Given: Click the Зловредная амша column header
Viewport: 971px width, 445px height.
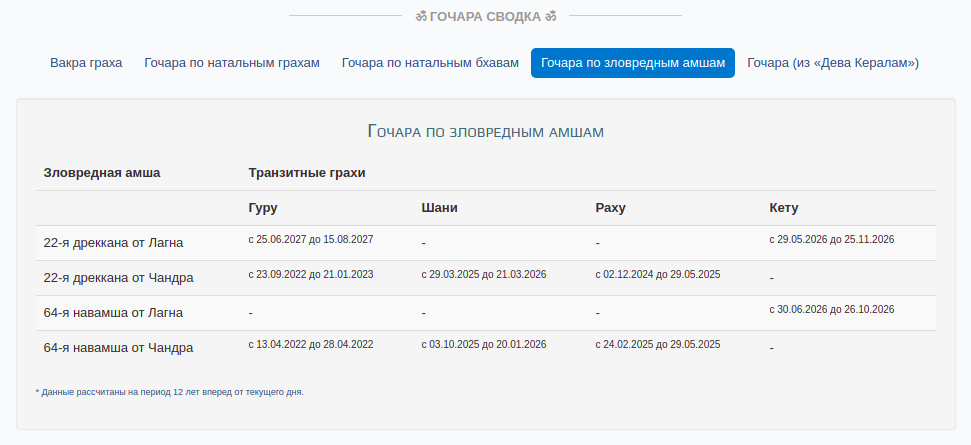Looking at the screenshot, I should pyautogui.click(x=102, y=173).
